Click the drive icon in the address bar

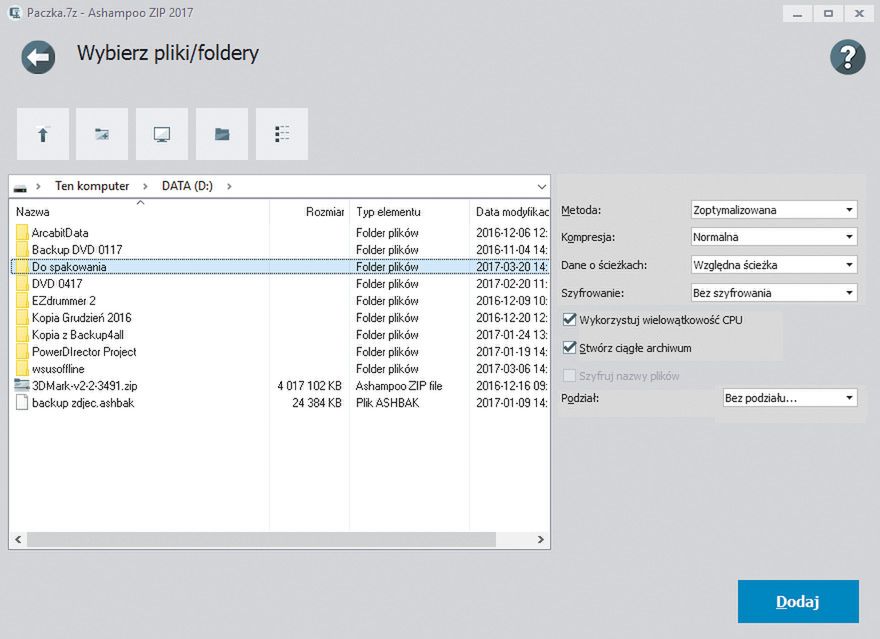[20, 187]
